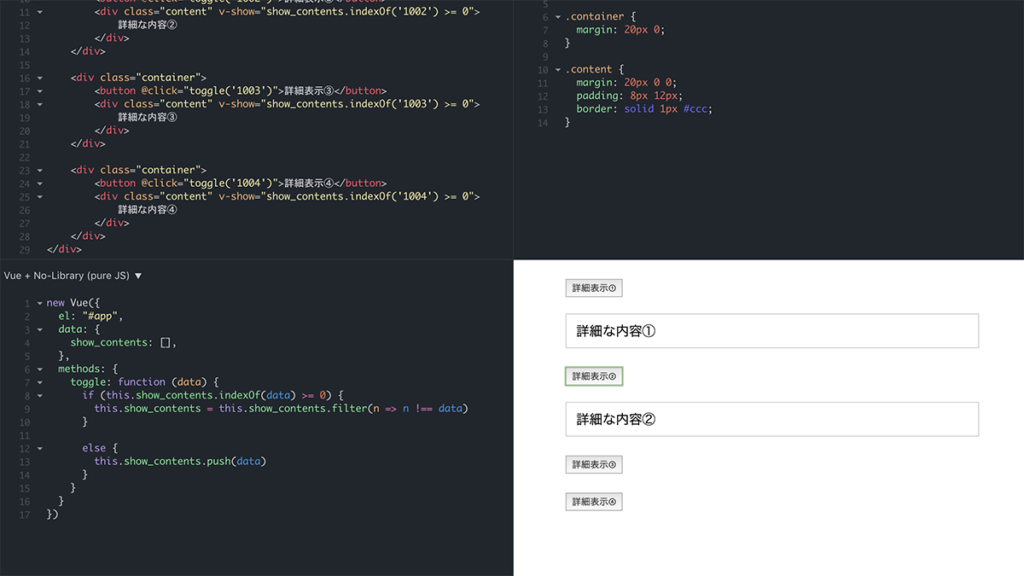Viewport: 1024px width, 576px height.
Task: Fold the 'new Vue({' block on JS line 1
Action: click(x=40, y=303)
